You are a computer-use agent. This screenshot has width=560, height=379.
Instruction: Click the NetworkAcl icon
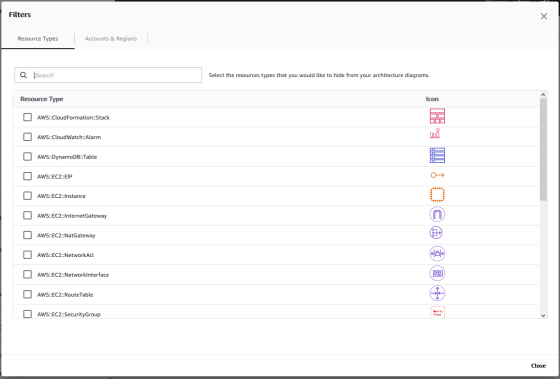pyautogui.click(x=437, y=254)
